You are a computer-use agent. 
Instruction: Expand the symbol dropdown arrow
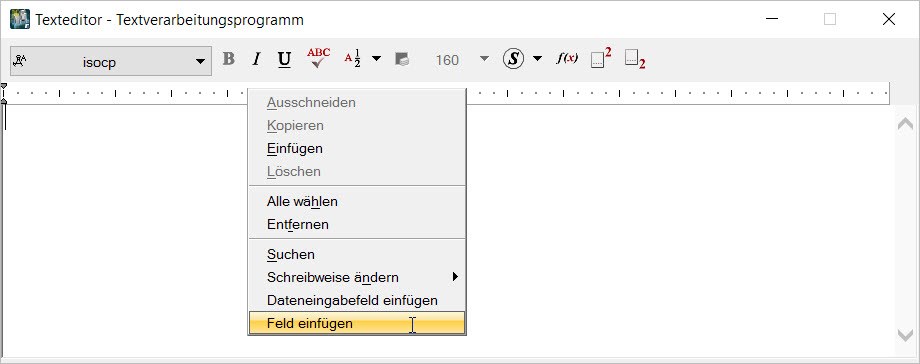[x=537, y=59]
